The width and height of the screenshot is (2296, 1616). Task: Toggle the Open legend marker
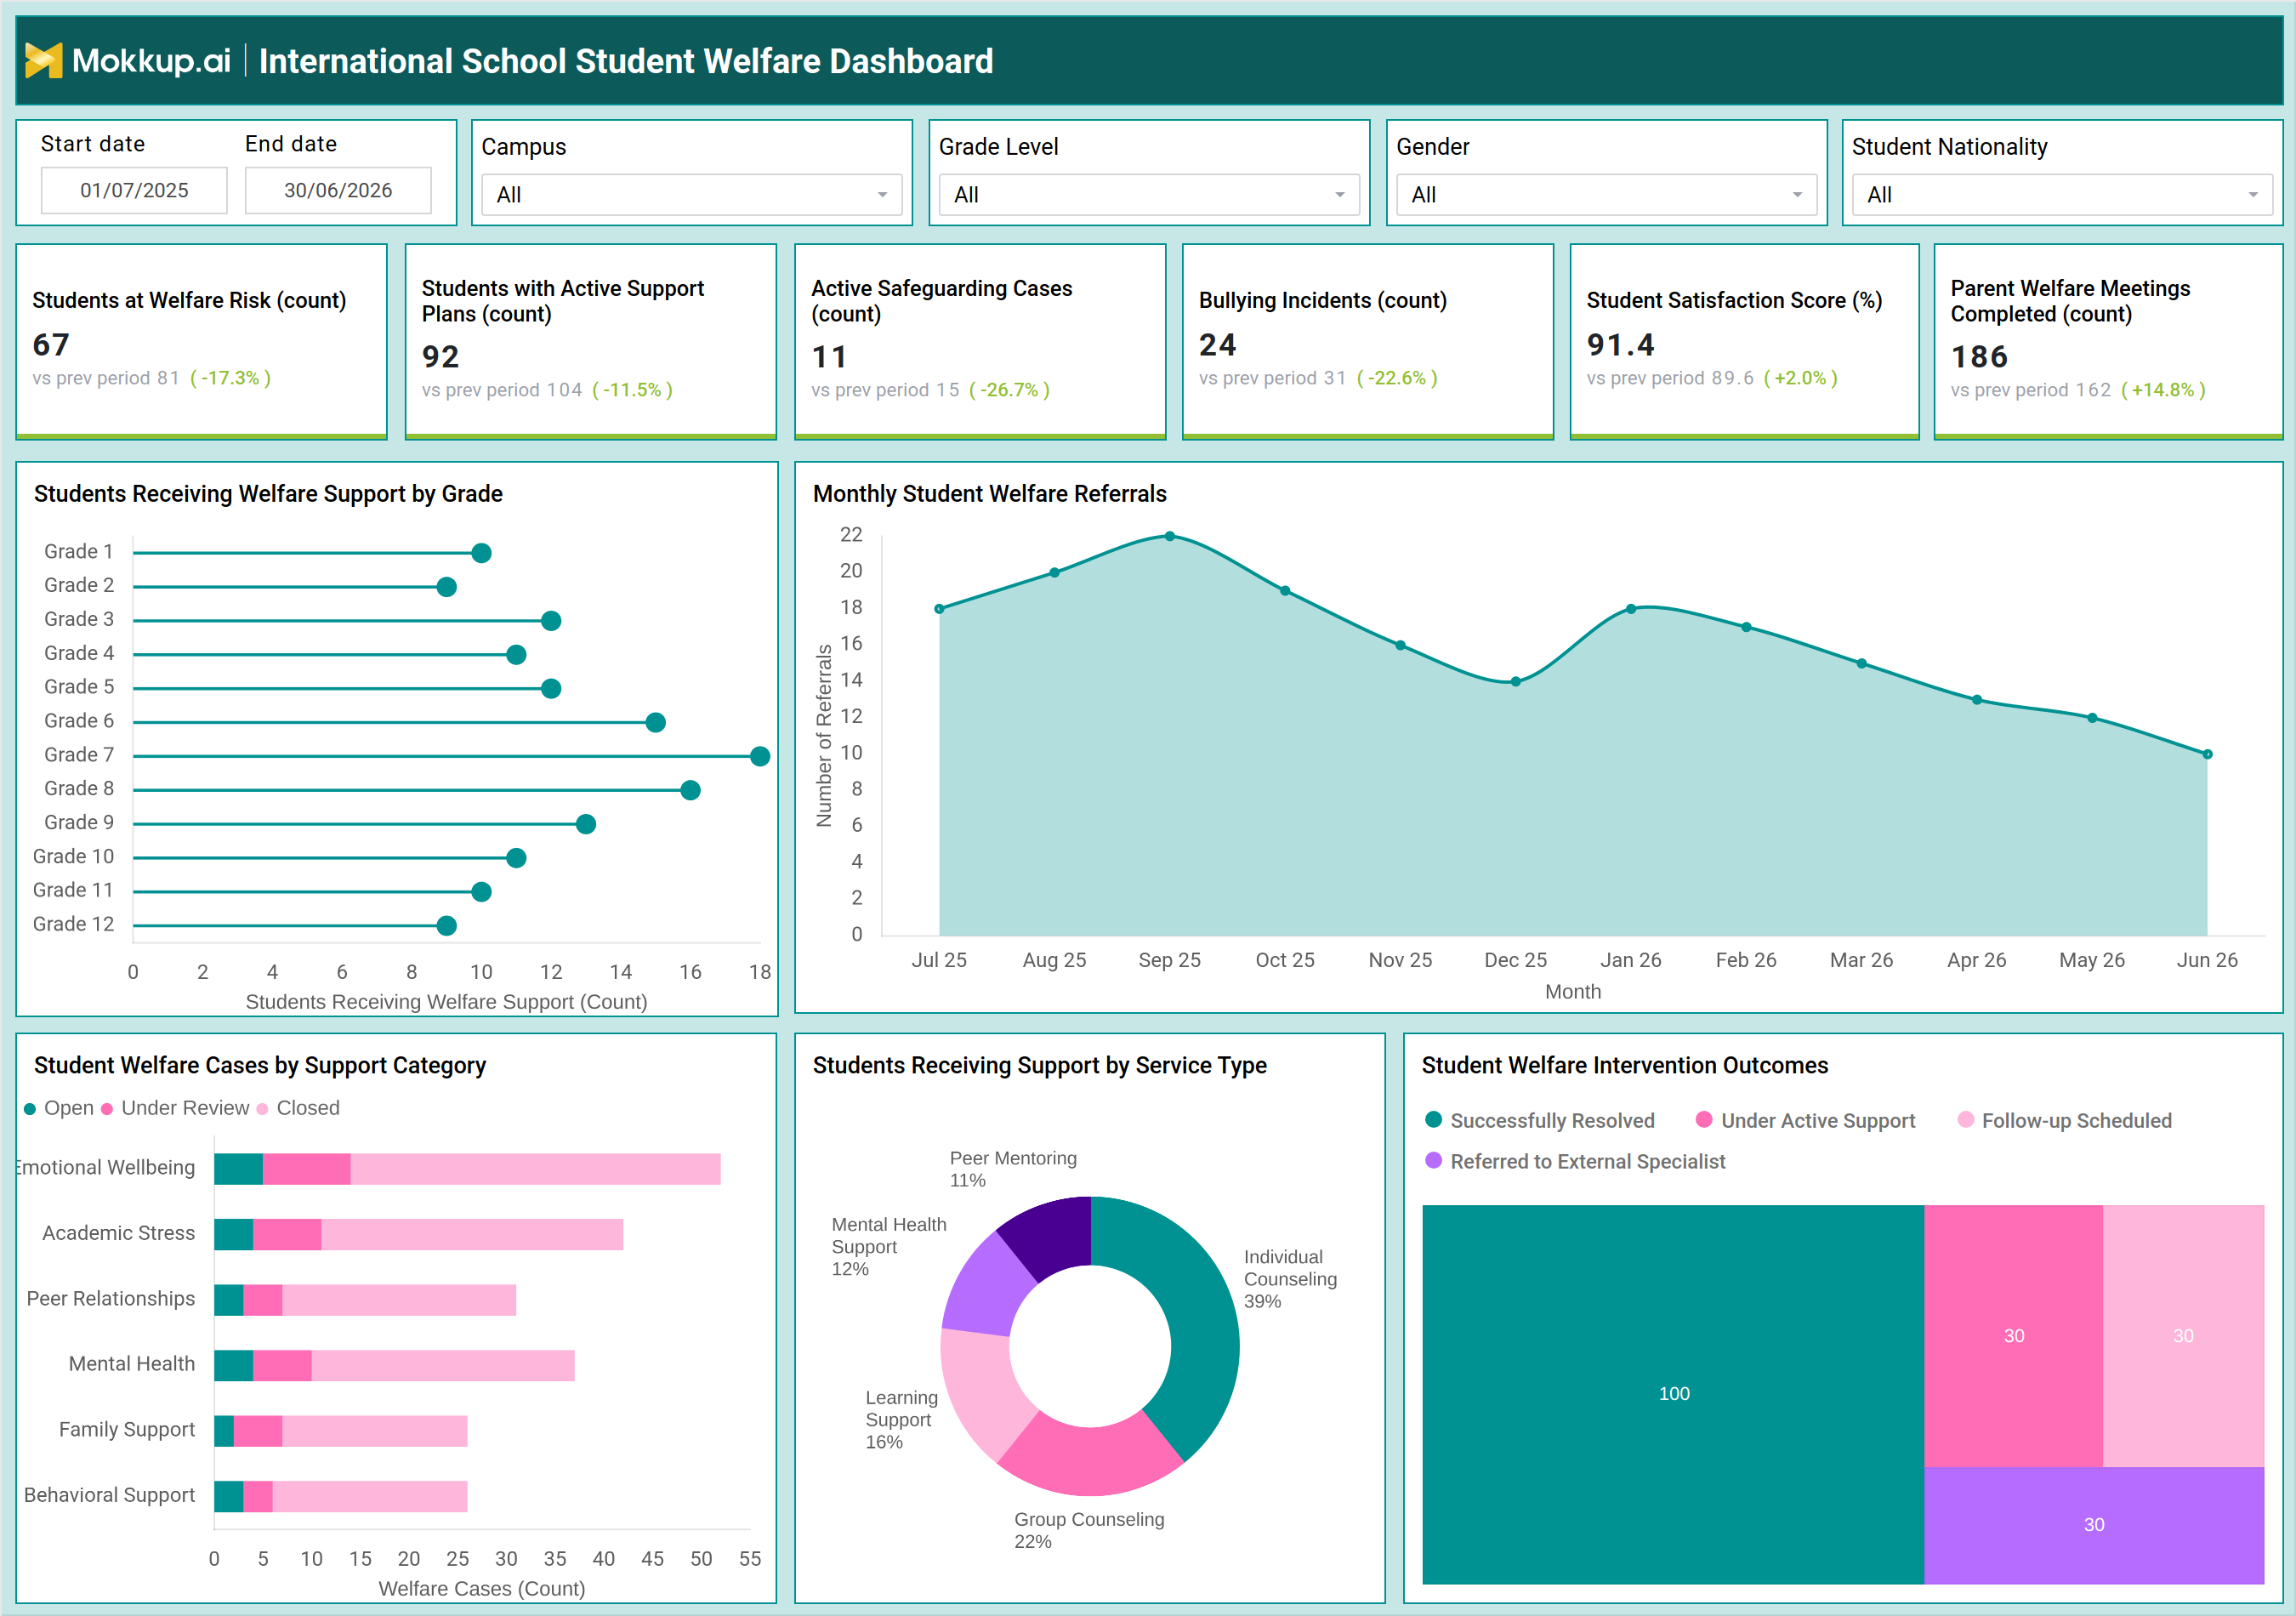tap(30, 1108)
